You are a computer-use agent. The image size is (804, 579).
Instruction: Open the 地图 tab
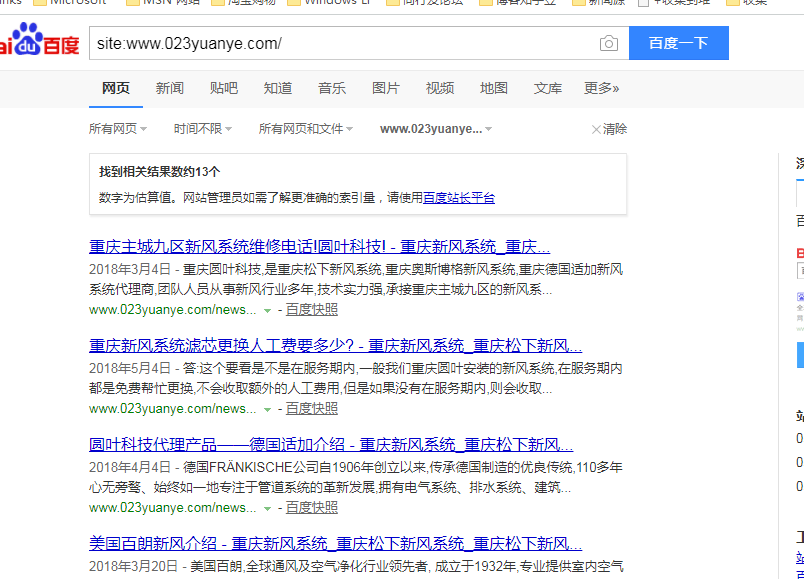point(494,88)
